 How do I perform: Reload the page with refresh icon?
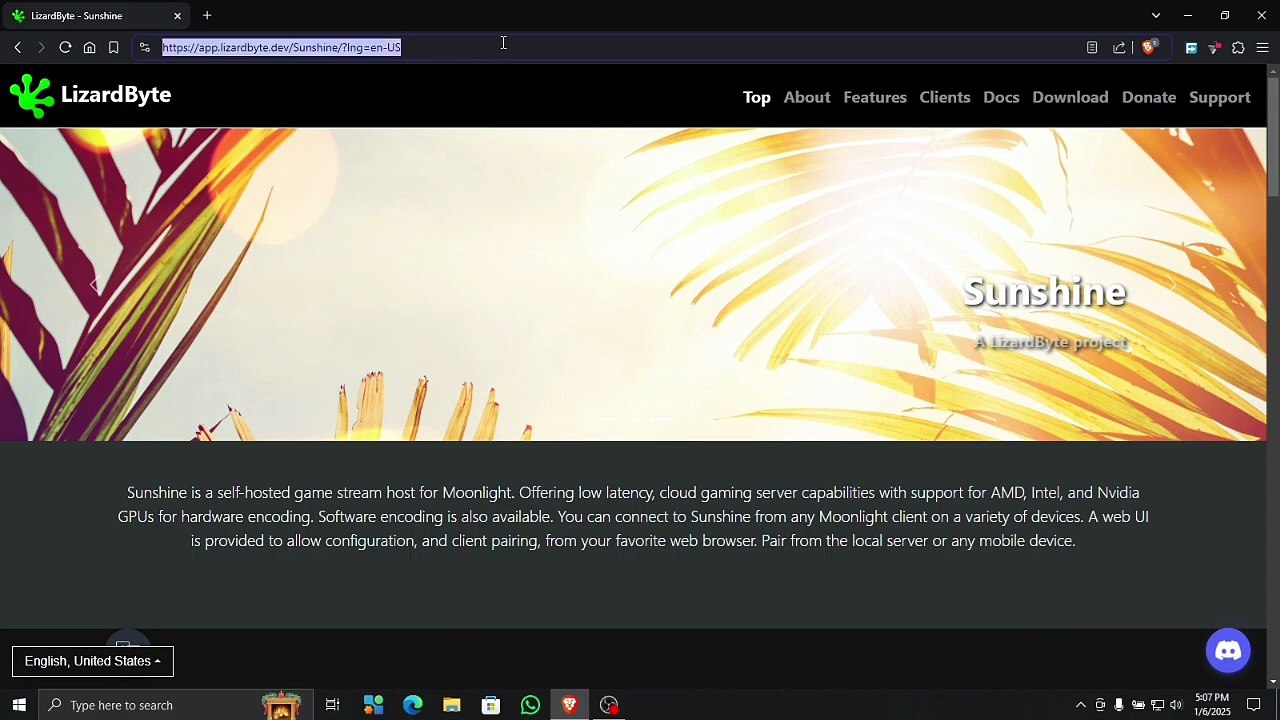tap(65, 47)
